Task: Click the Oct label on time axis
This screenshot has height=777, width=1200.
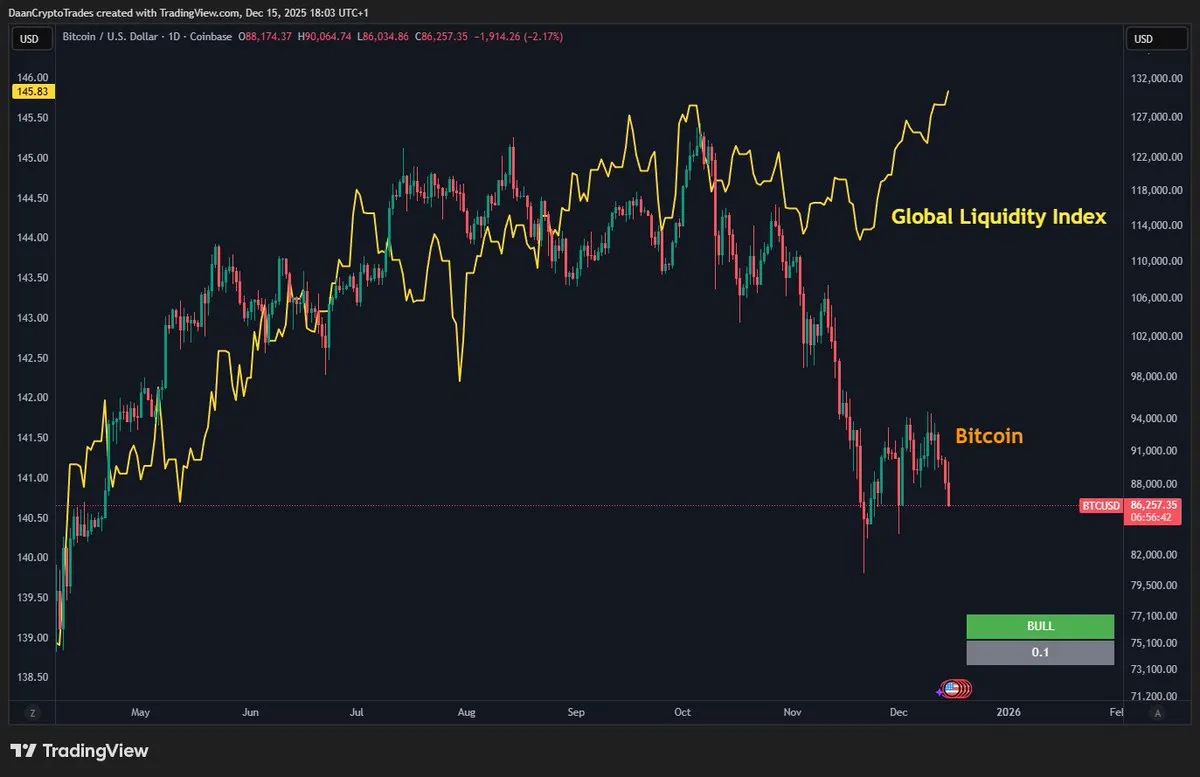Action: point(682,713)
